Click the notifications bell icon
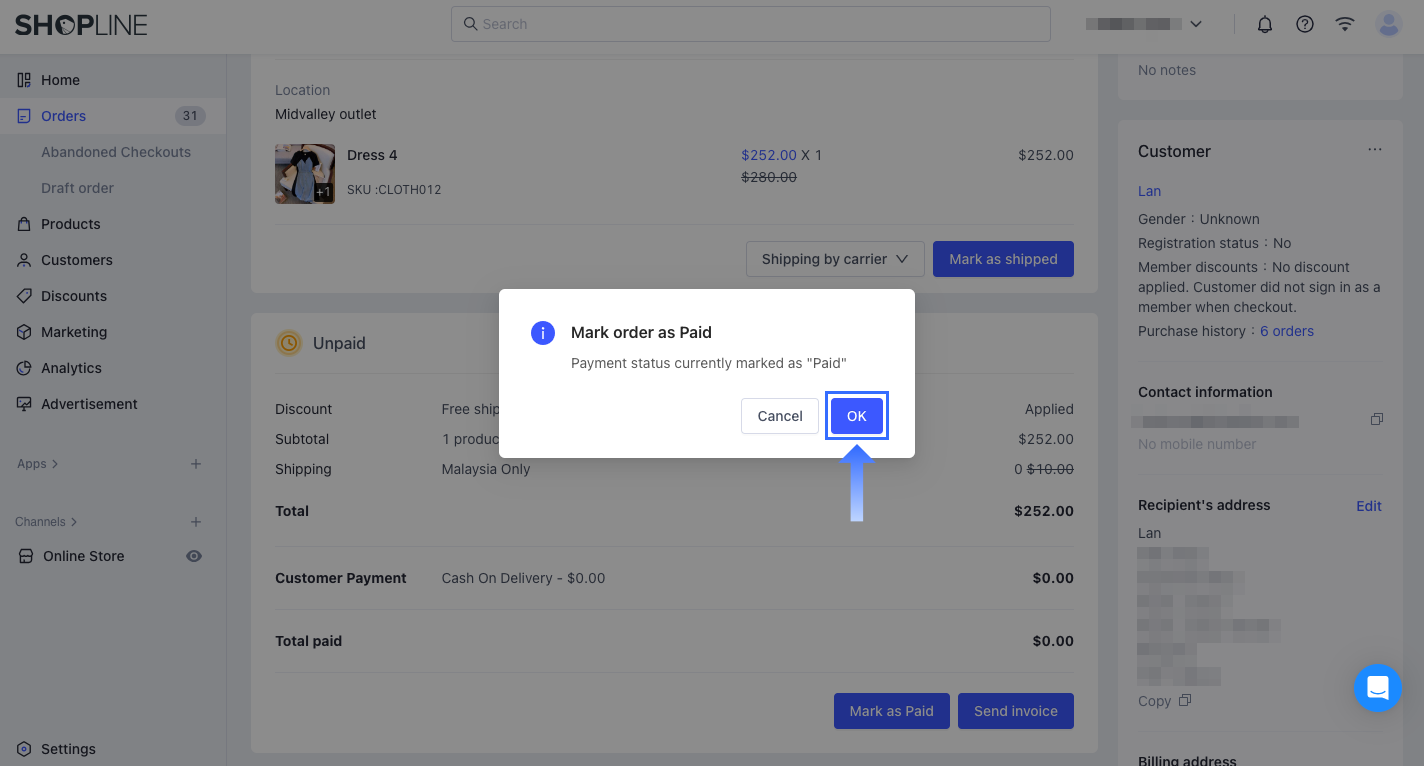The image size is (1424, 766). tap(1265, 24)
